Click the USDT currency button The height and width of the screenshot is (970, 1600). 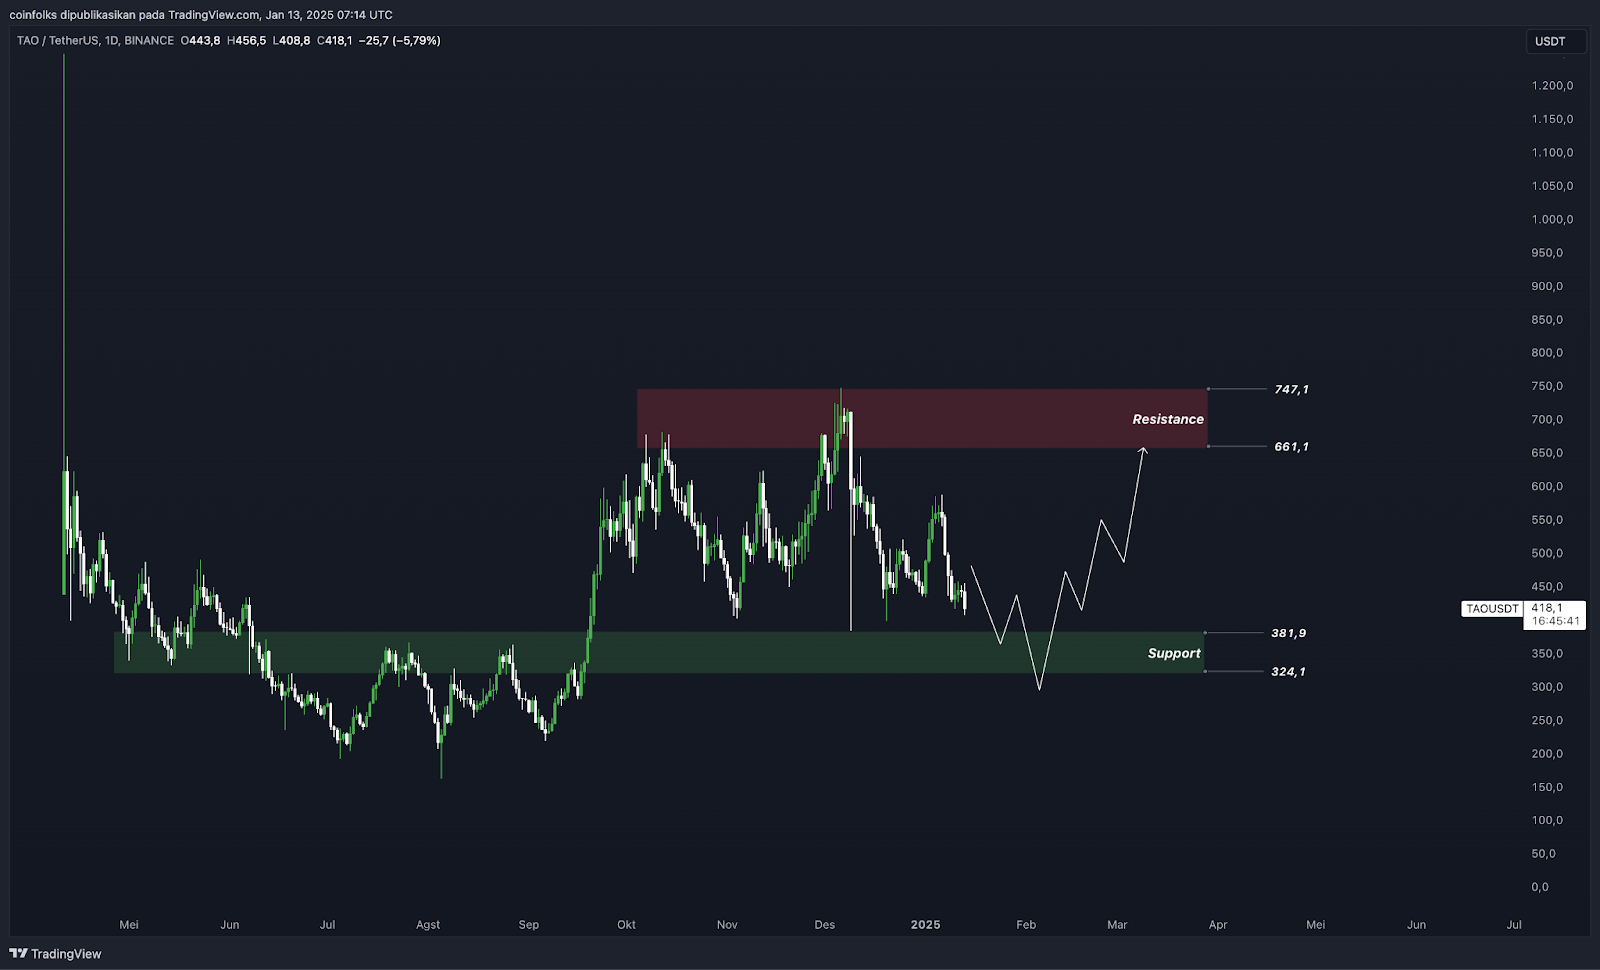(1554, 41)
